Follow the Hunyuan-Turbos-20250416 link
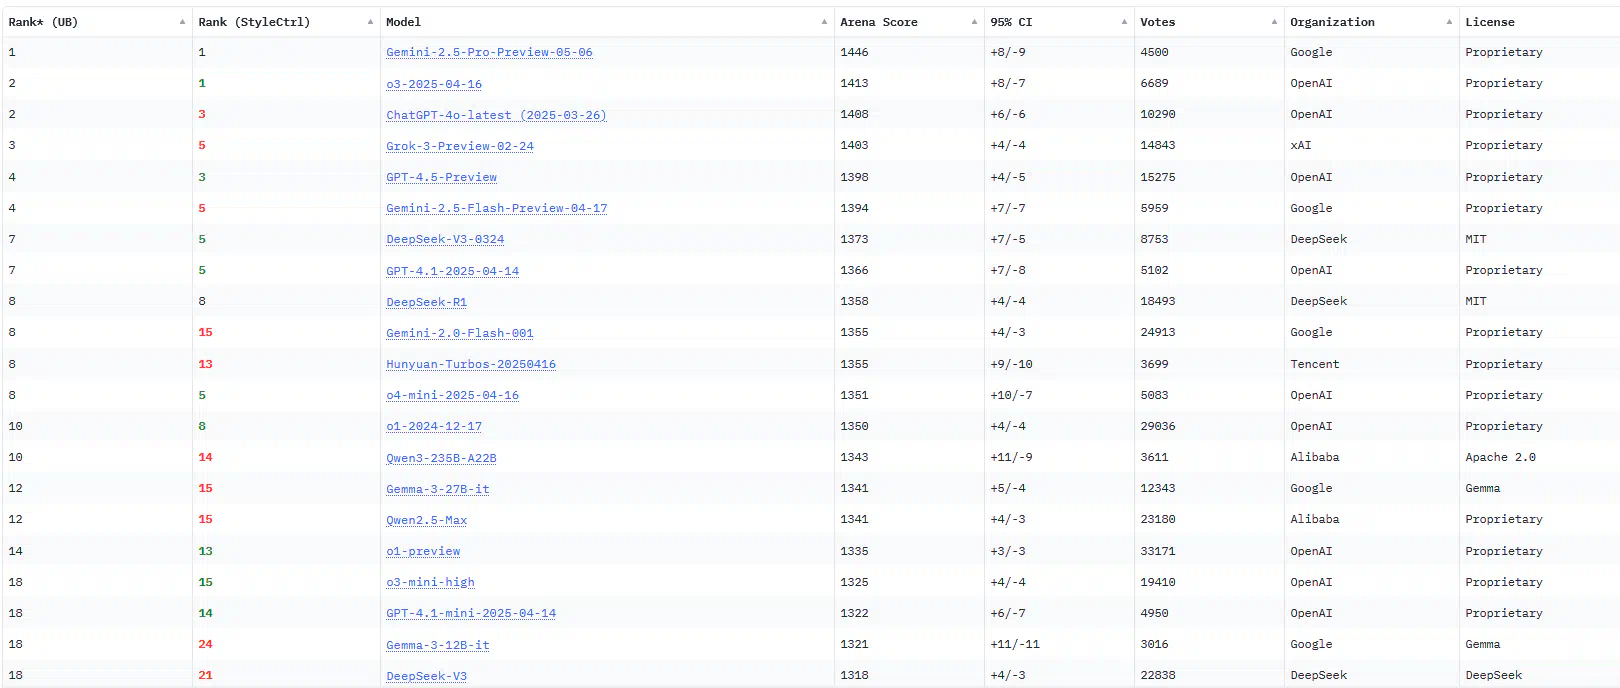The height and width of the screenshot is (688, 1620). tap(471, 364)
